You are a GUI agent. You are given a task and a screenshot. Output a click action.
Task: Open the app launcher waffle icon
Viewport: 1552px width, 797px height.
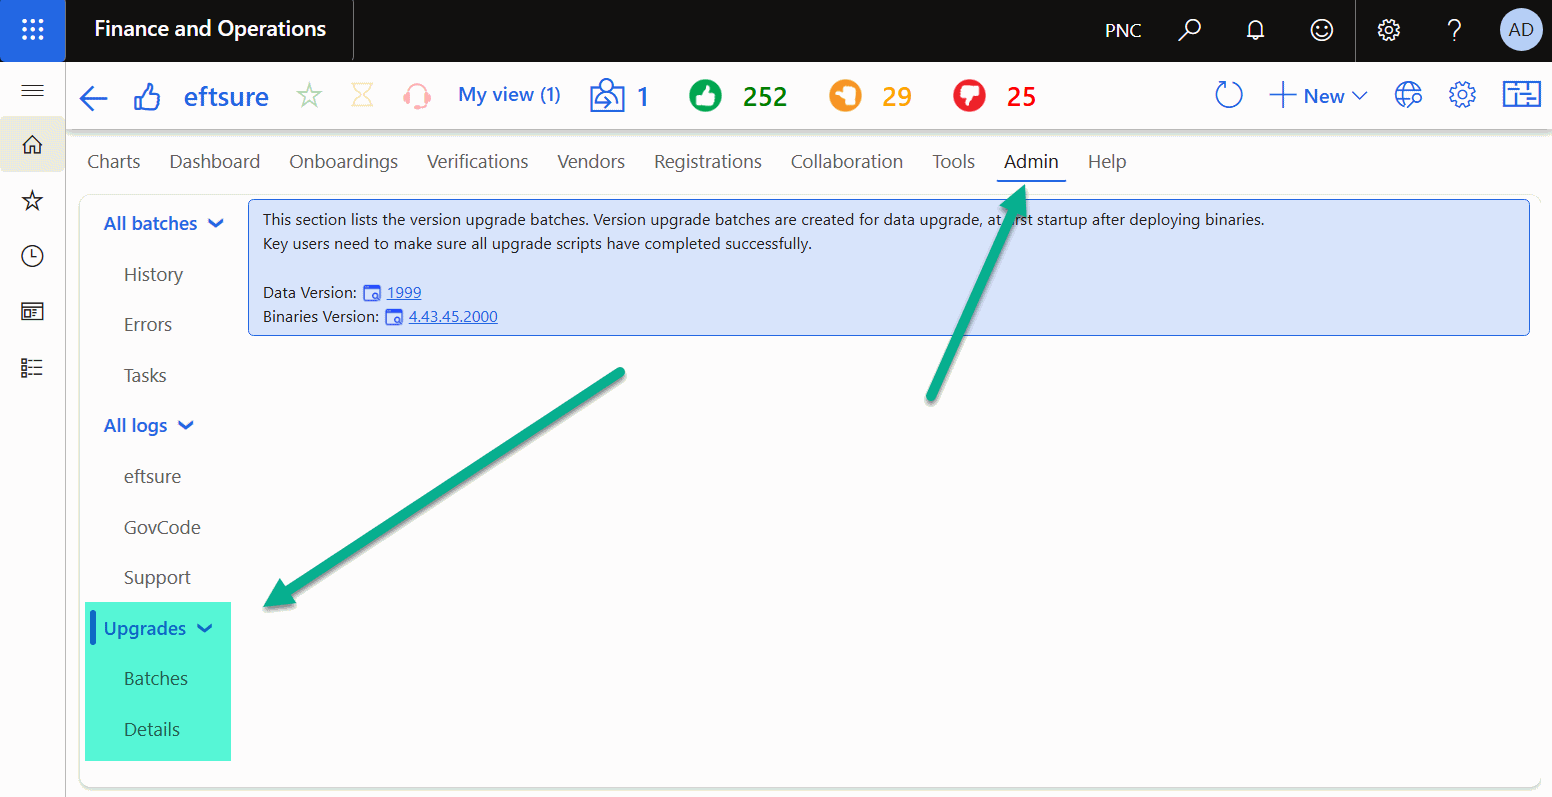[32, 30]
